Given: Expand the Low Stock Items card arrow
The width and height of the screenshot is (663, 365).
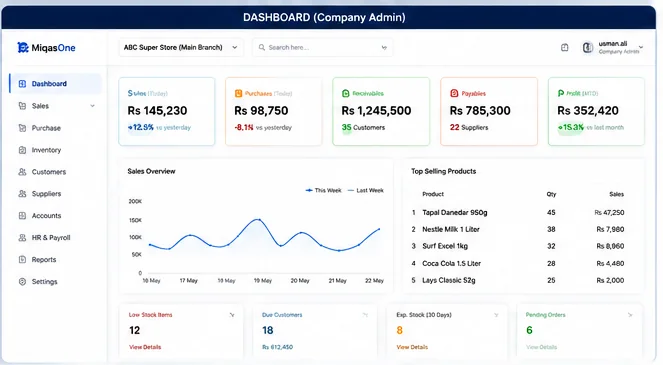Looking at the screenshot, I should click(232, 315).
